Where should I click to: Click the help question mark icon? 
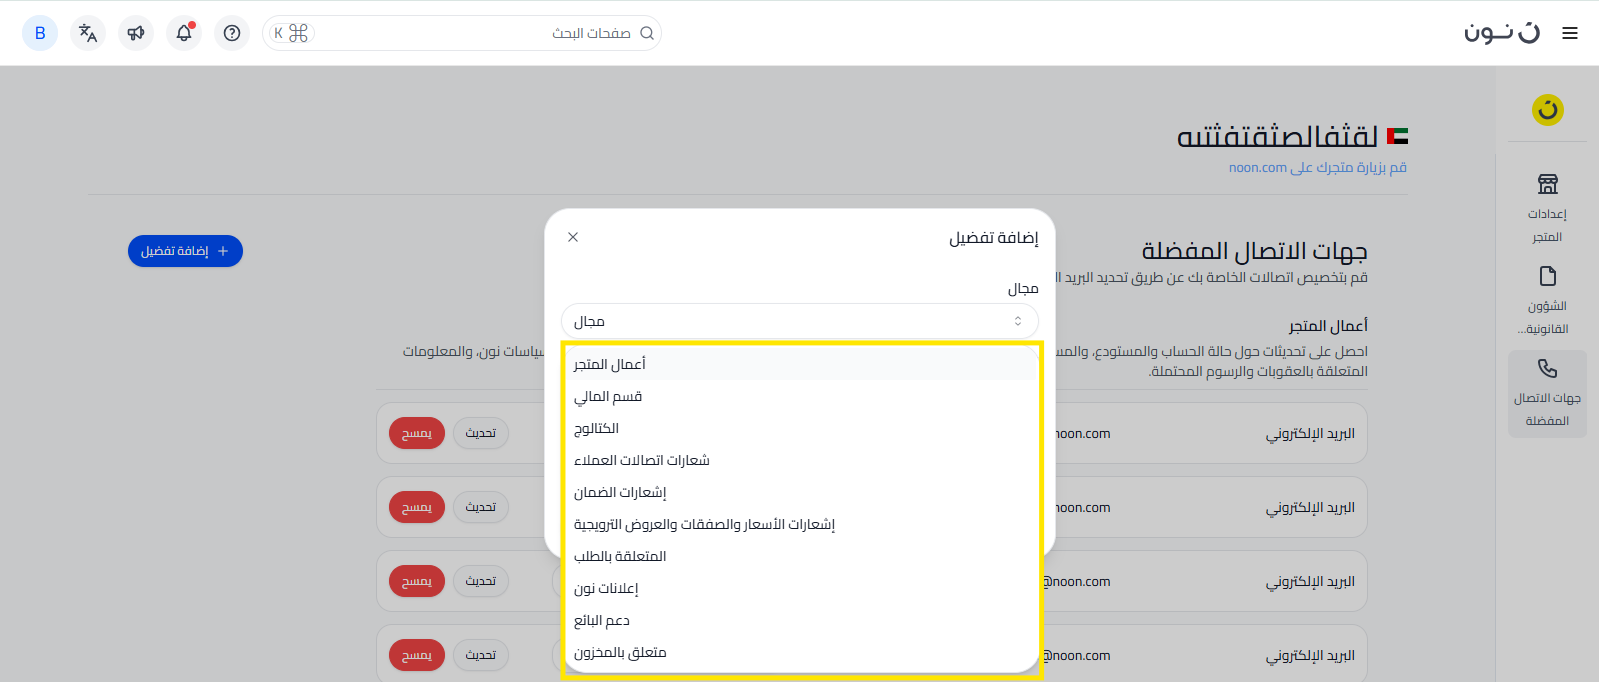point(232,33)
